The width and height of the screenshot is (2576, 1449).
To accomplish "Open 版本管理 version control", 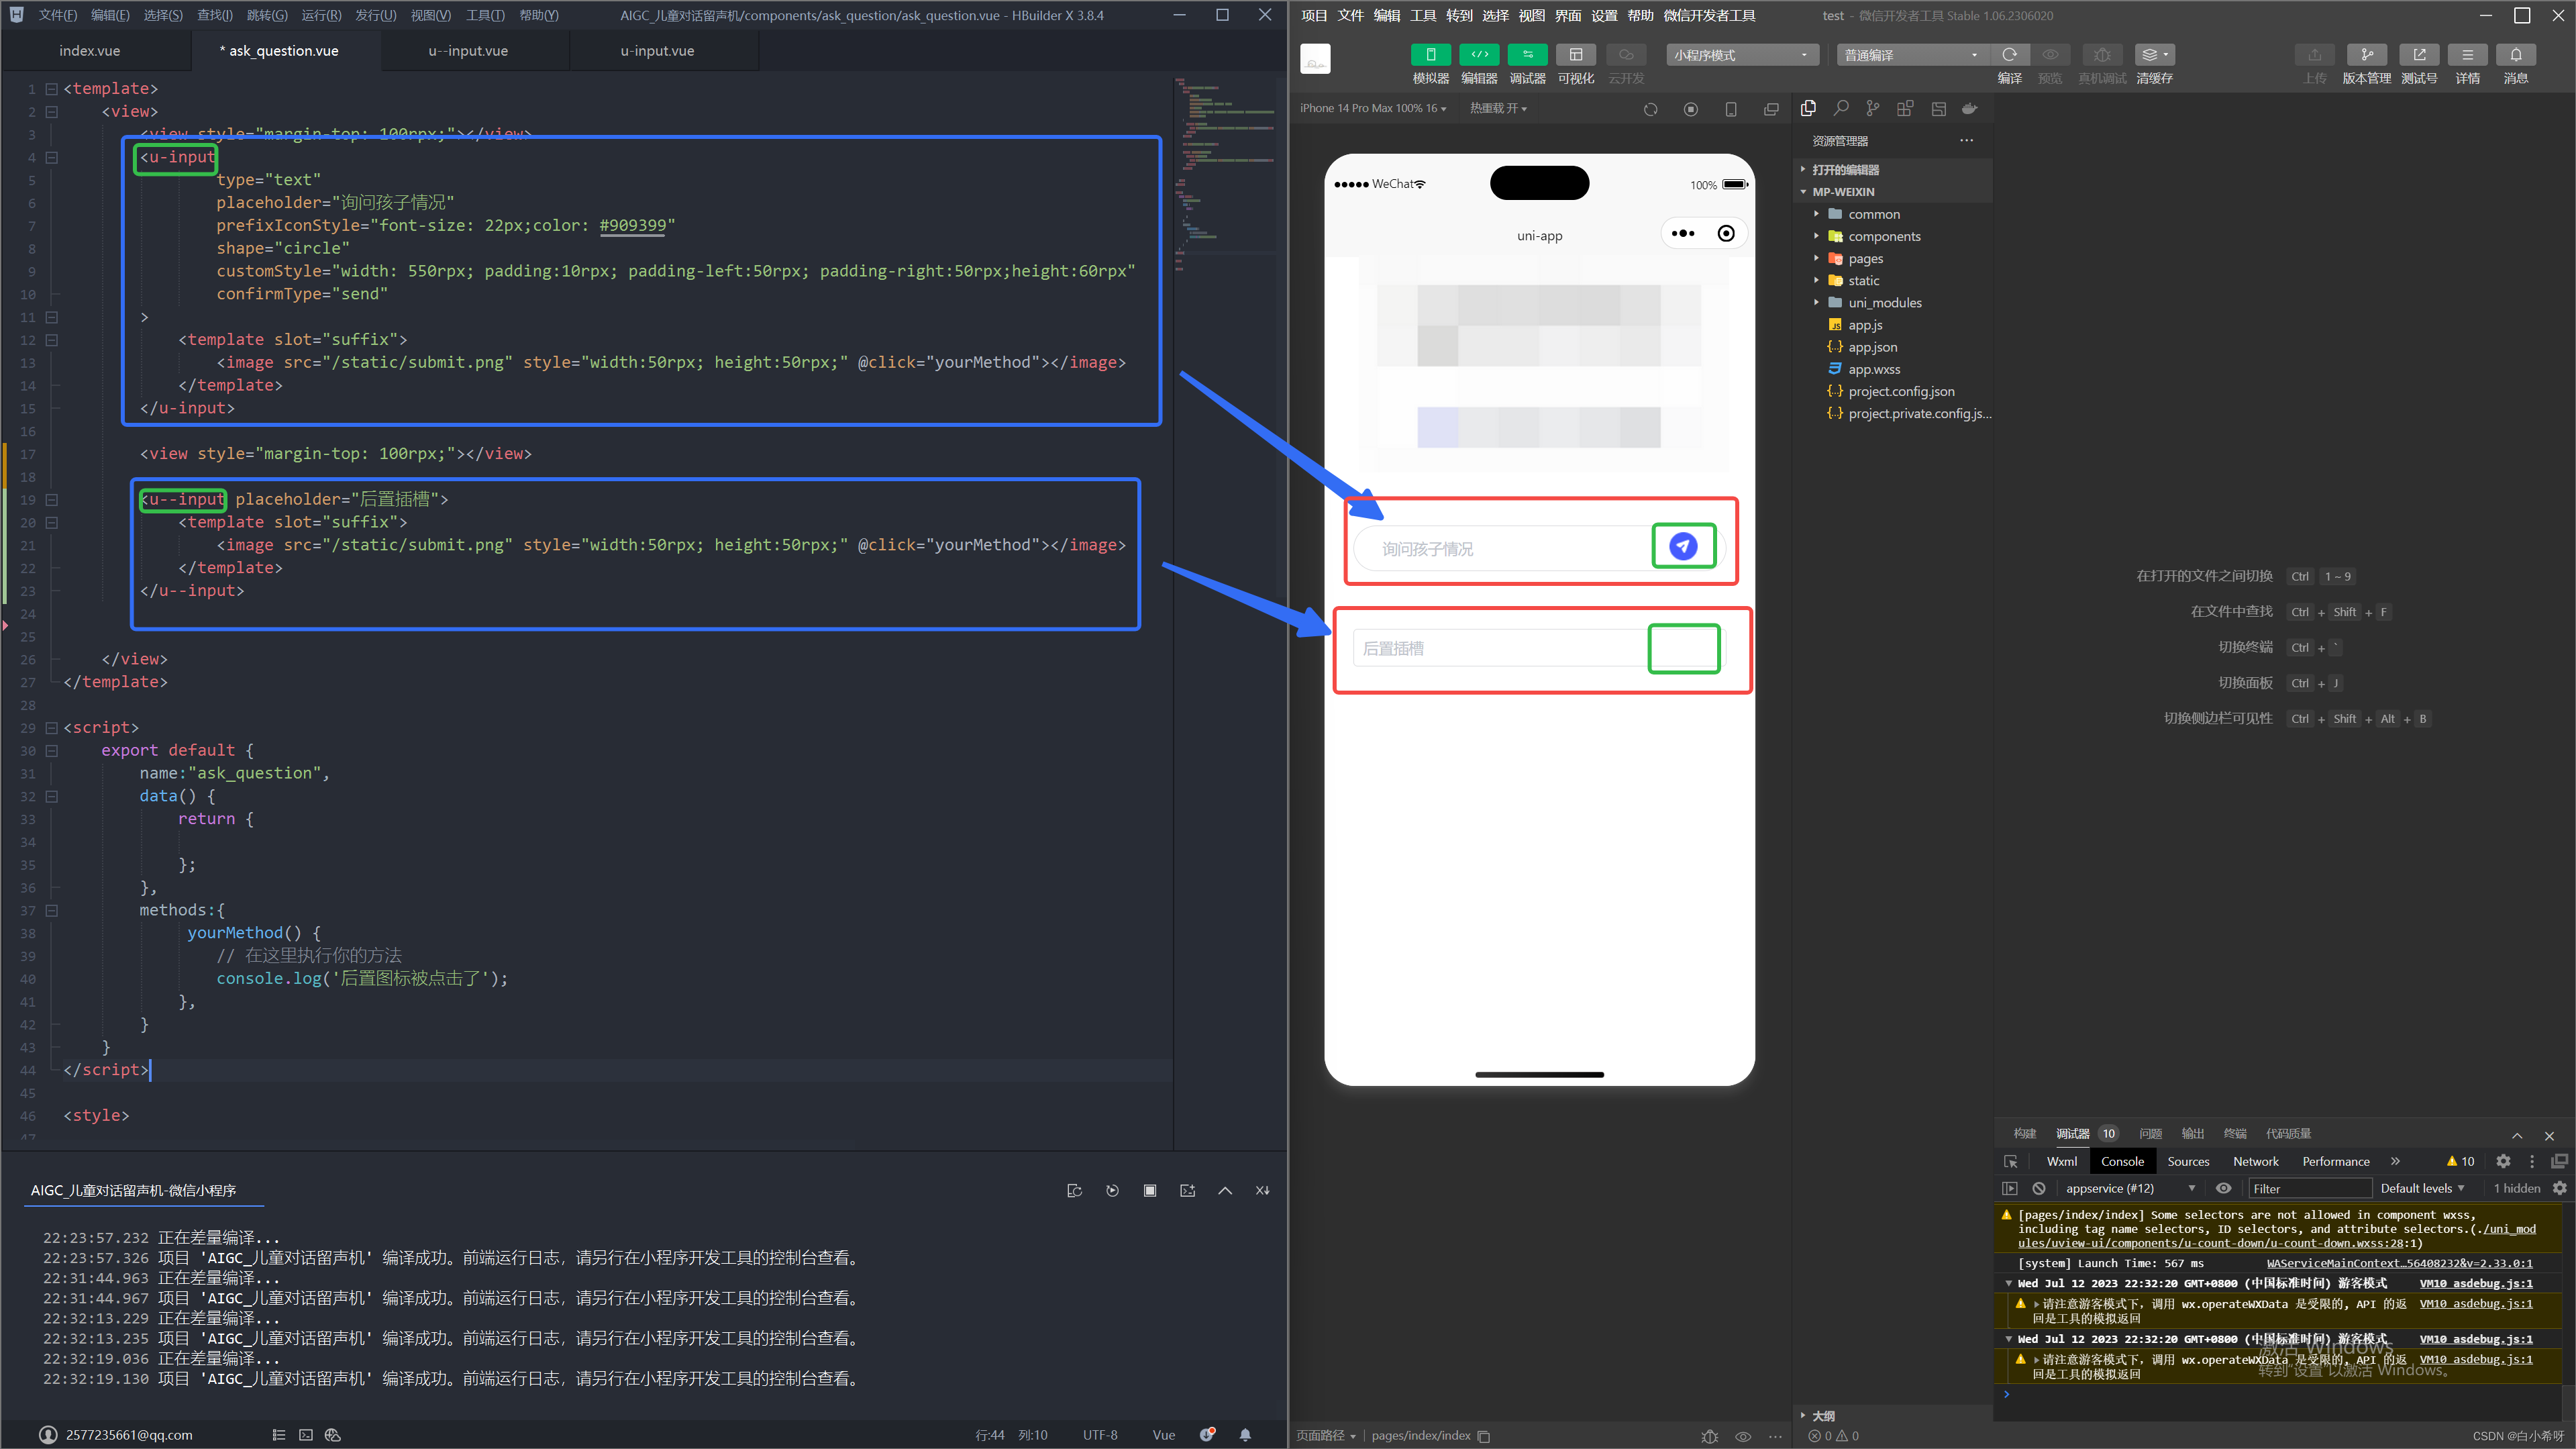I will tap(2366, 55).
